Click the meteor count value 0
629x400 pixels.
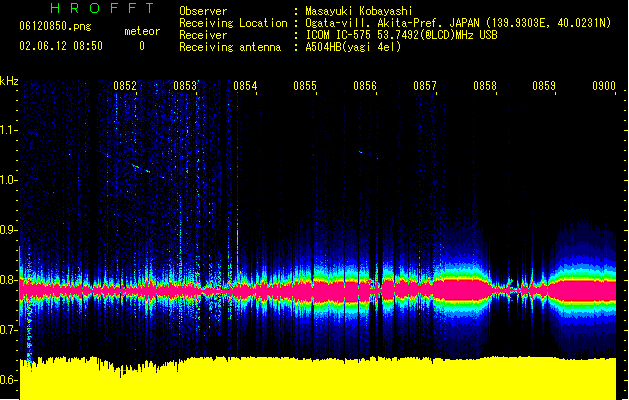tap(142, 46)
